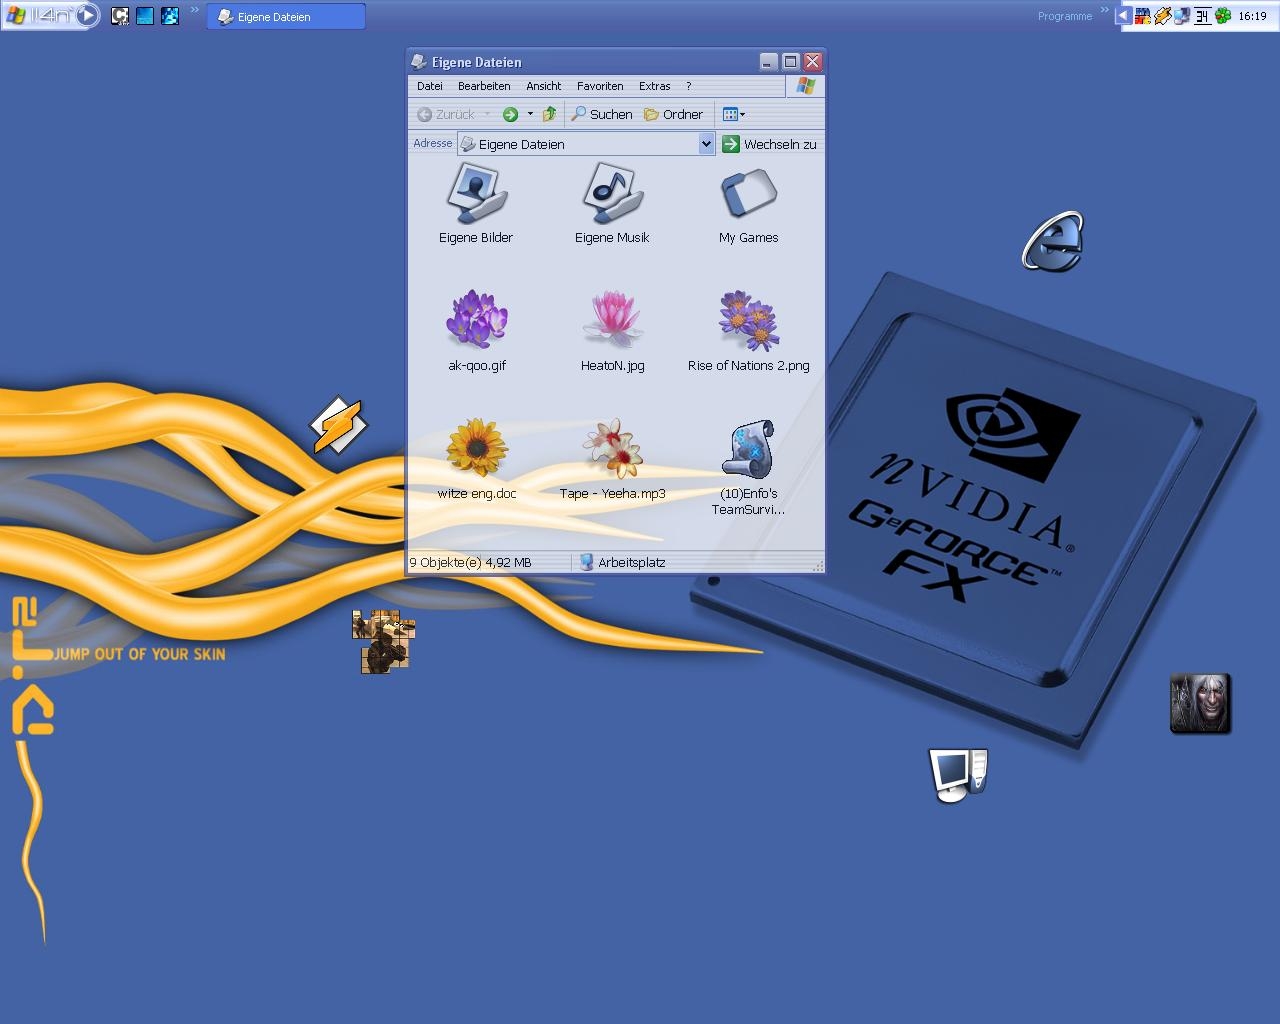The width and height of the screenshot is (1280, 1024).
Task: Click the Eigene Dateien taskbar button
Action: pos(286,16)
